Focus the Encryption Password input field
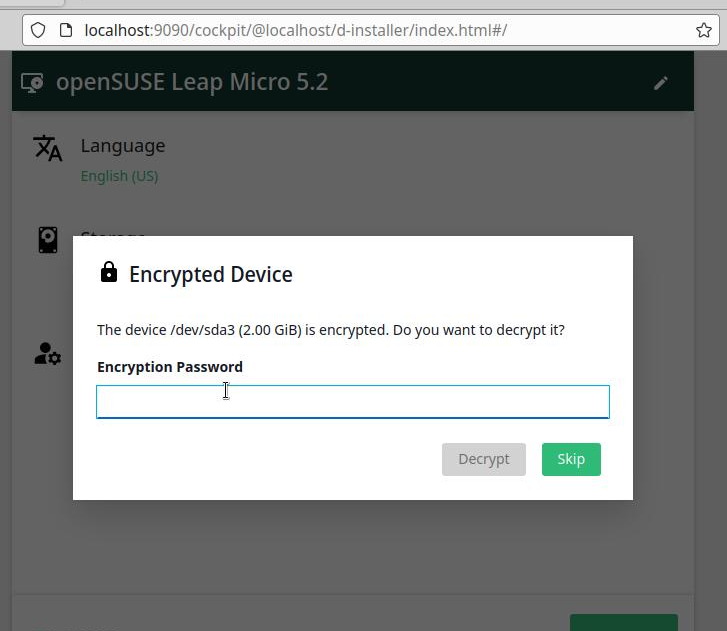 coord(353,402)
